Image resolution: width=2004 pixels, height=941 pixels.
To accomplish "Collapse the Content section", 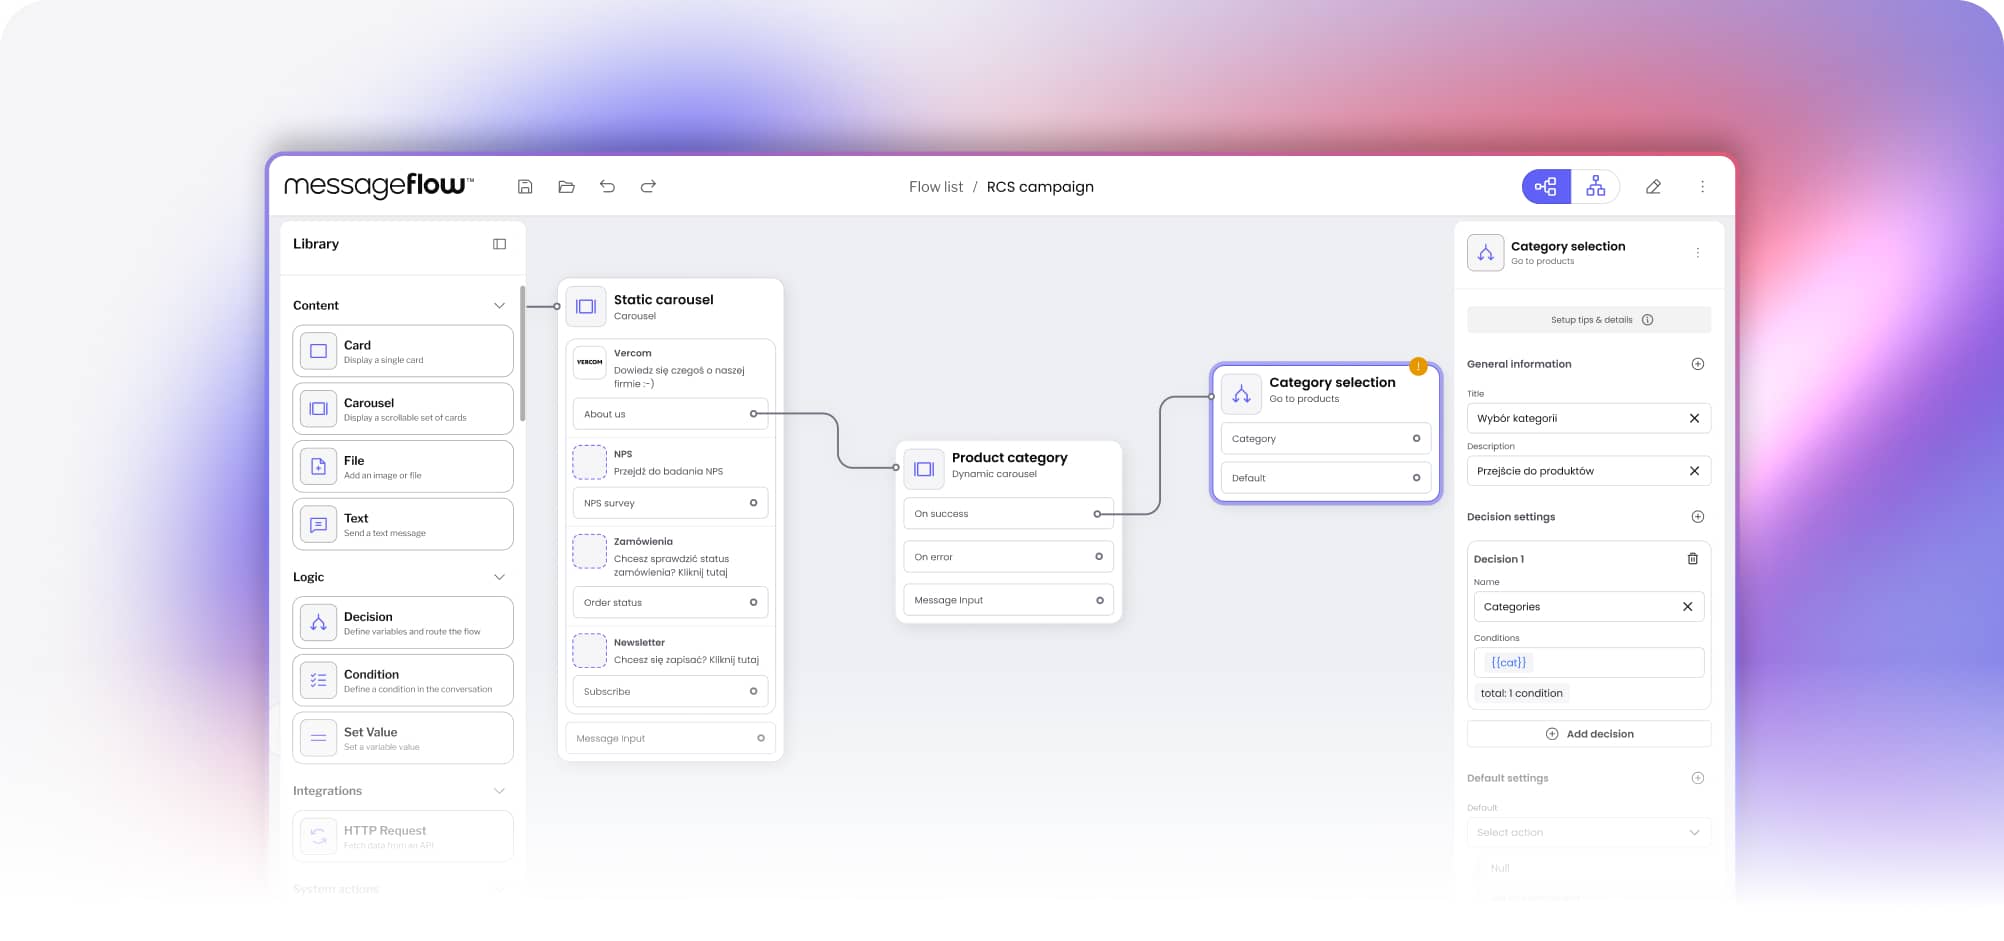I will [x=499, y=305].
